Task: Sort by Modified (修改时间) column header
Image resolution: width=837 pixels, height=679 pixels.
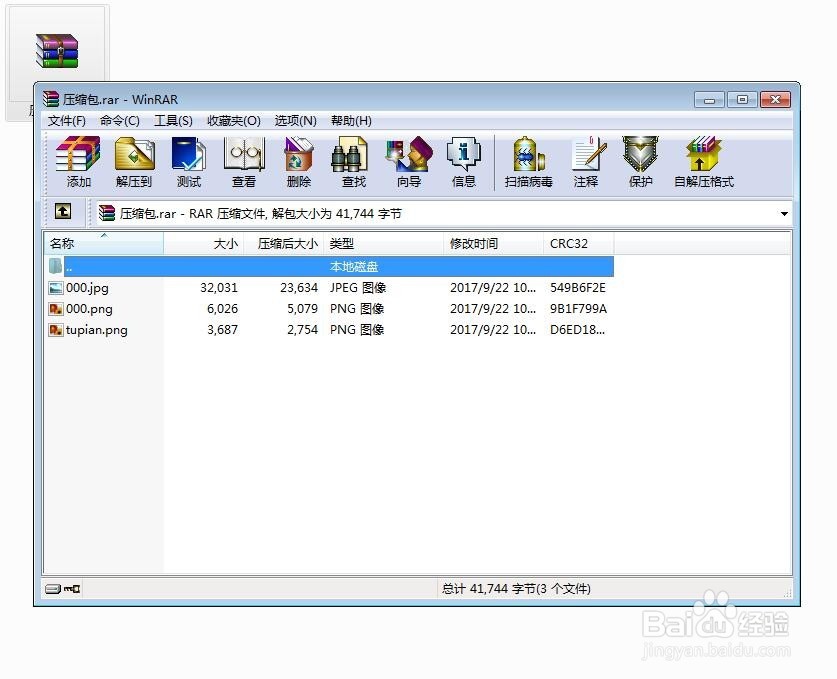Action: click(494, 243)
